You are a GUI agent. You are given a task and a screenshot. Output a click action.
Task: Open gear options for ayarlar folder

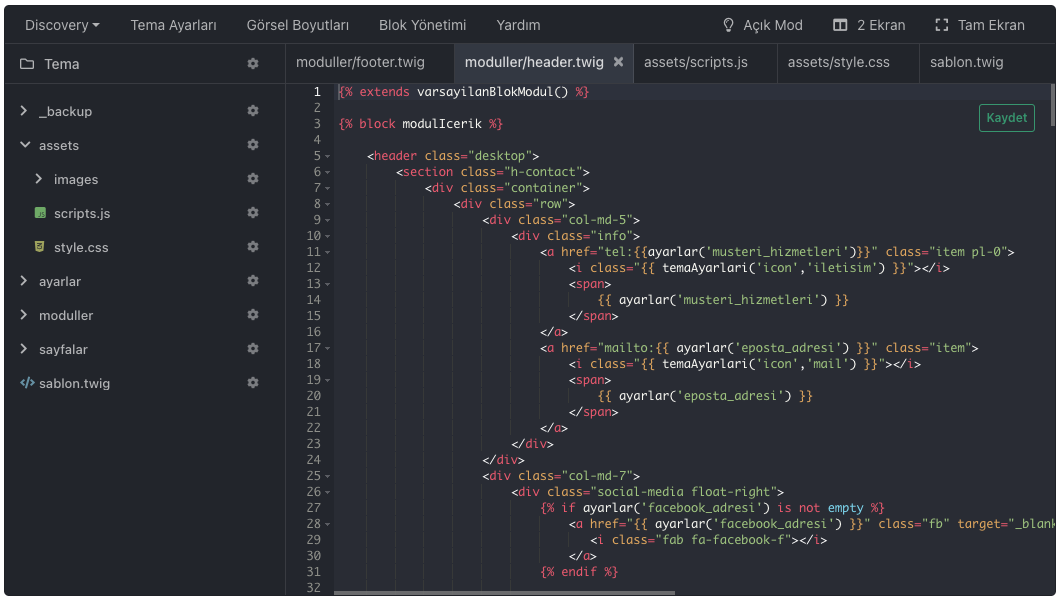tap(253, 281)
